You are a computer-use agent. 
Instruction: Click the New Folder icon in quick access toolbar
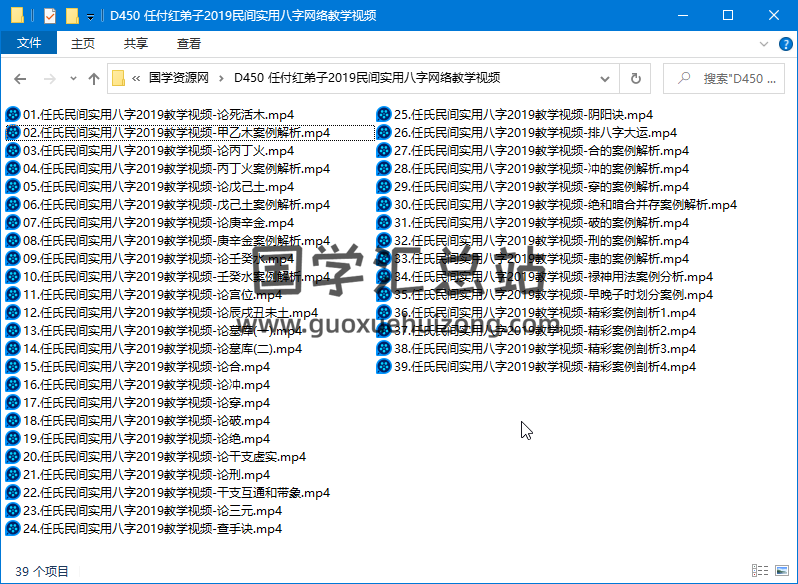point(72,16)
